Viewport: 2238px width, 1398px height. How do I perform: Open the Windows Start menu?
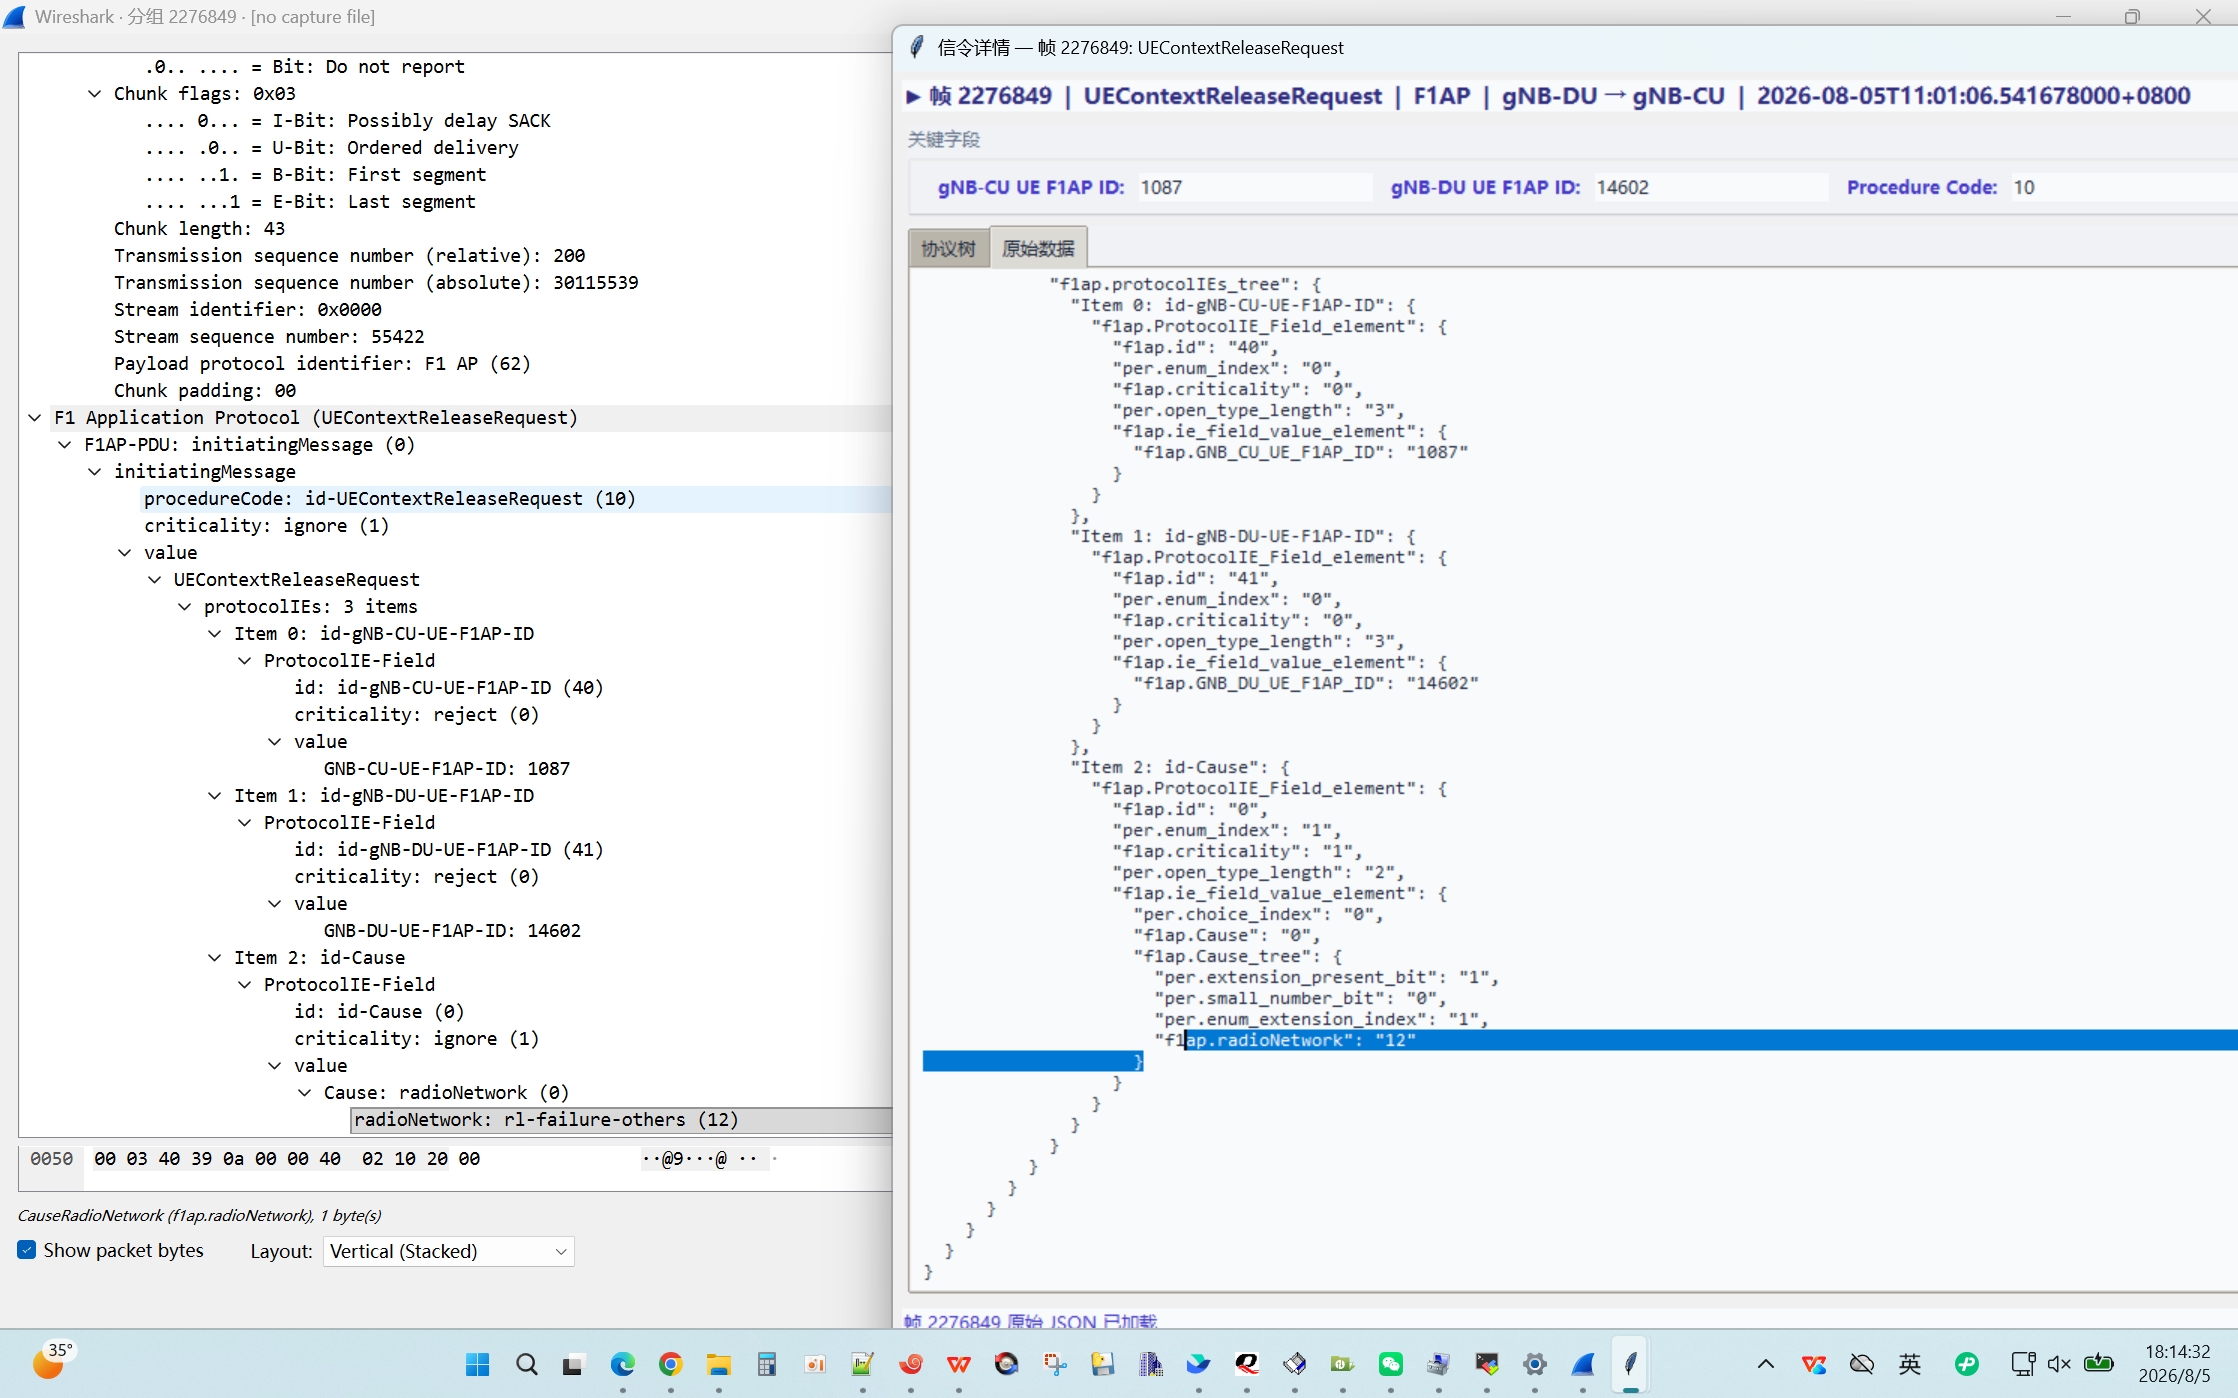478,1364
